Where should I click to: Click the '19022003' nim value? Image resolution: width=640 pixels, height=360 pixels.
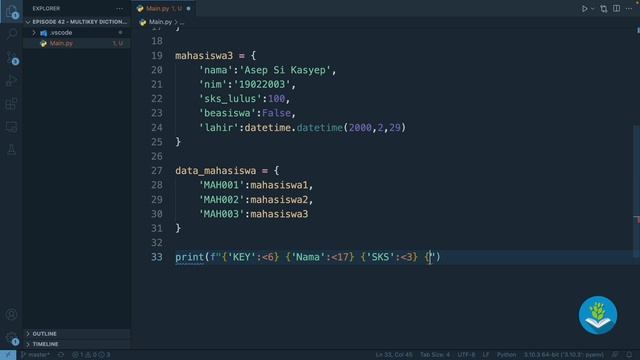tap(262, 84)
